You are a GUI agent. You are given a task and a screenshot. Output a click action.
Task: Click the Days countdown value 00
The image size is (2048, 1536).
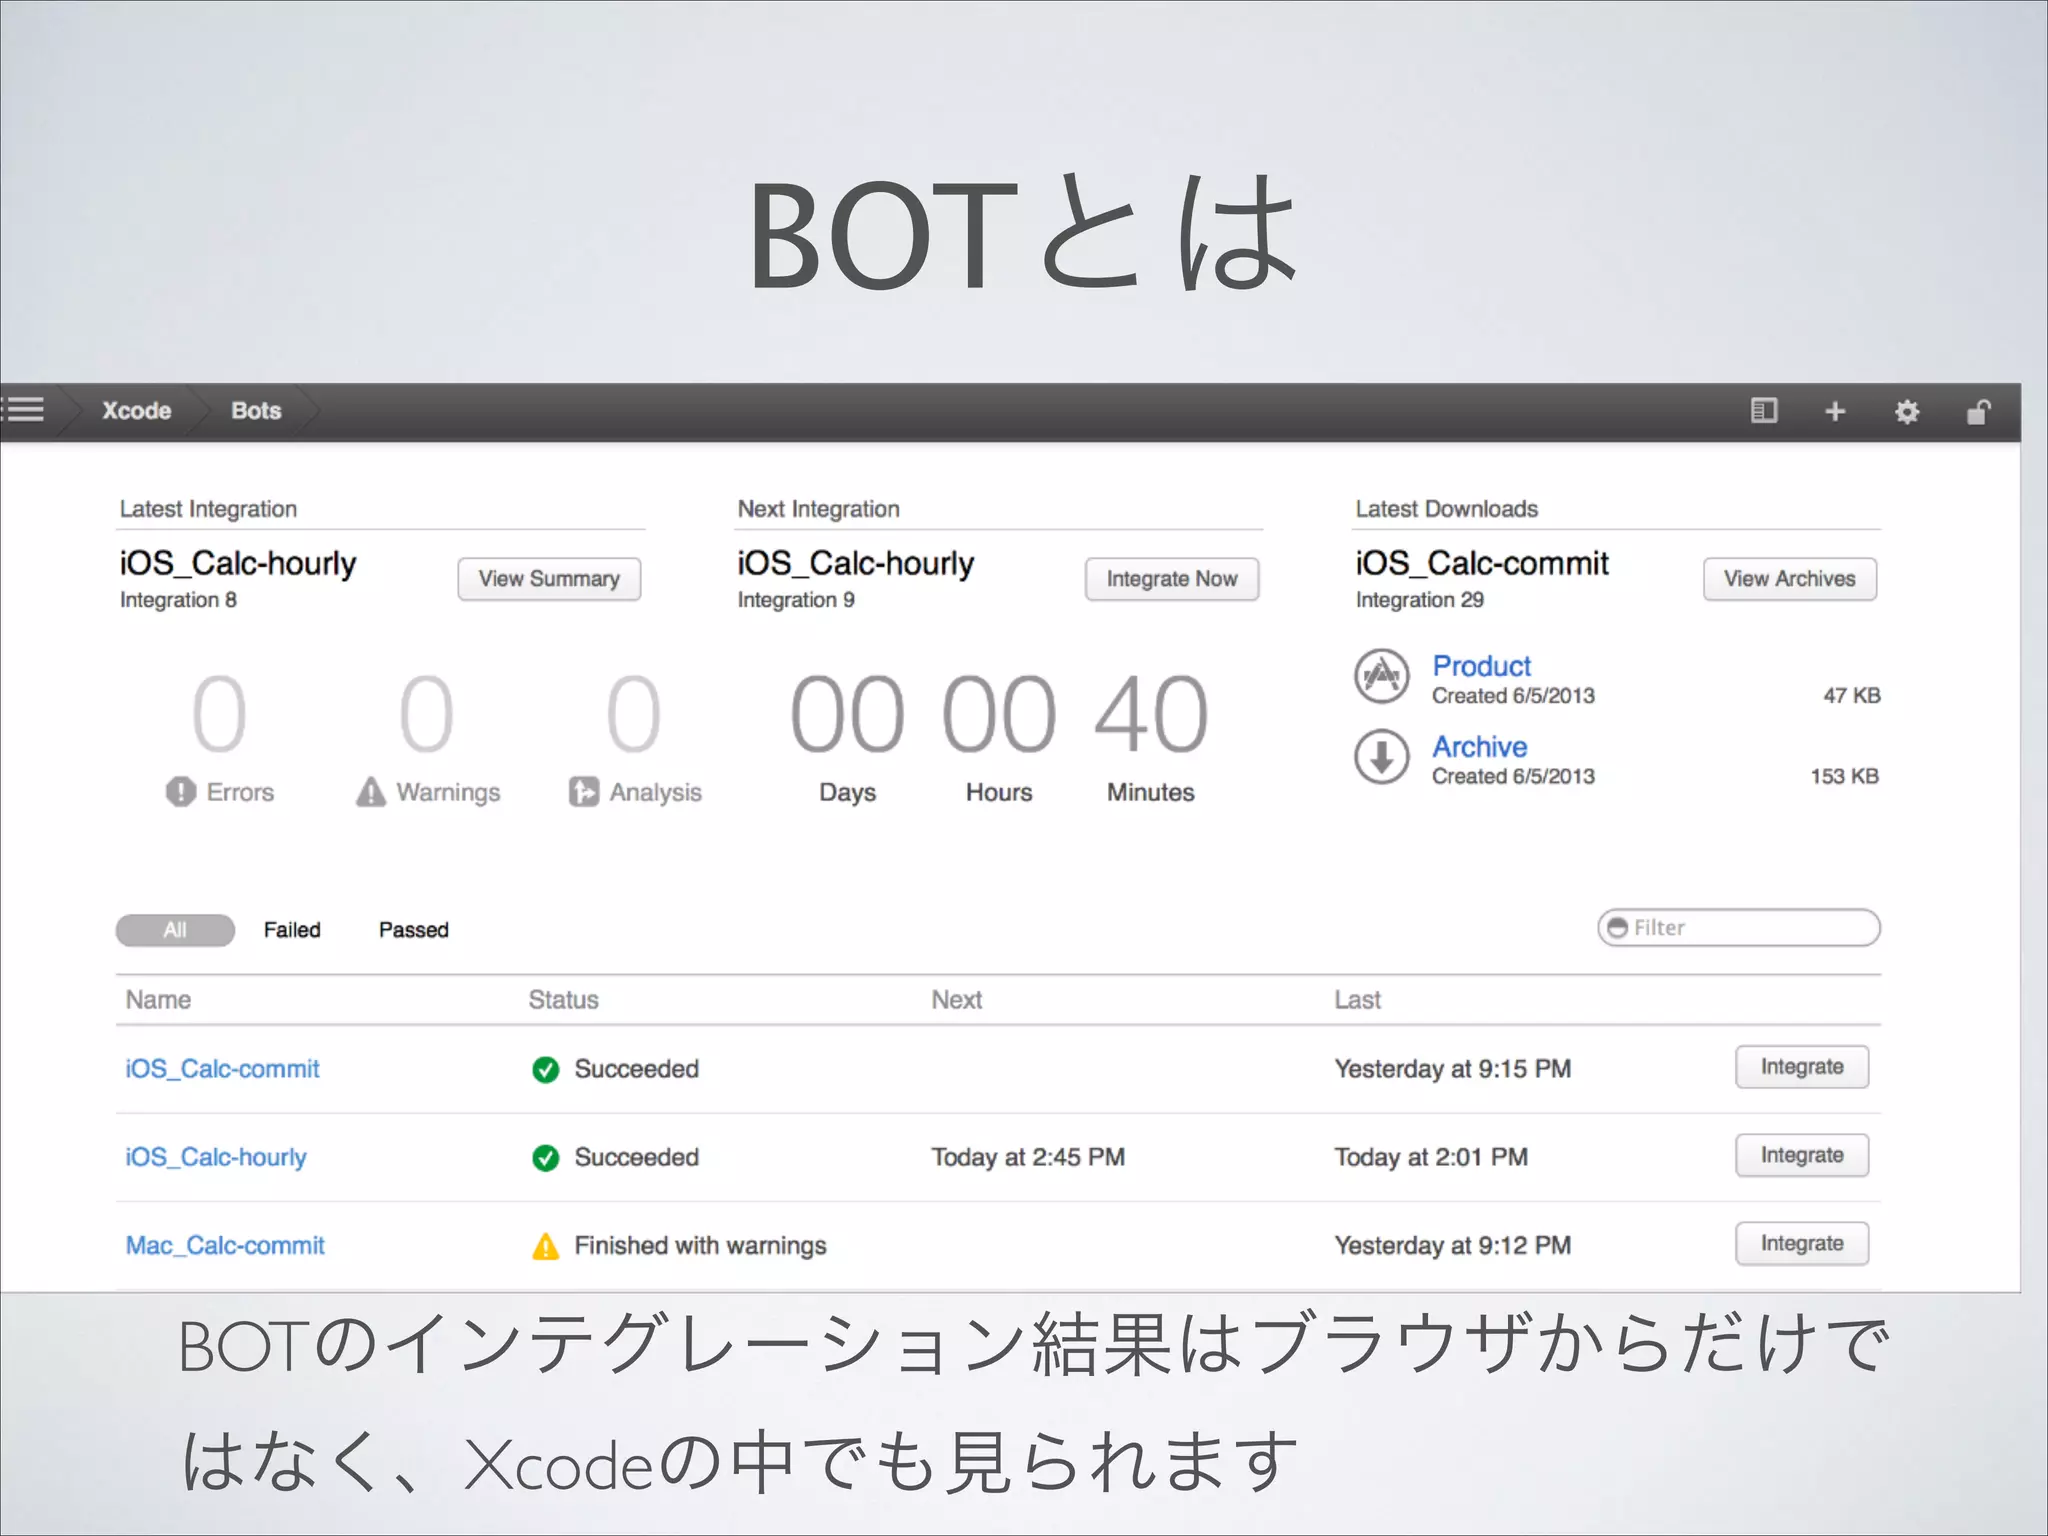coord(848,713)
